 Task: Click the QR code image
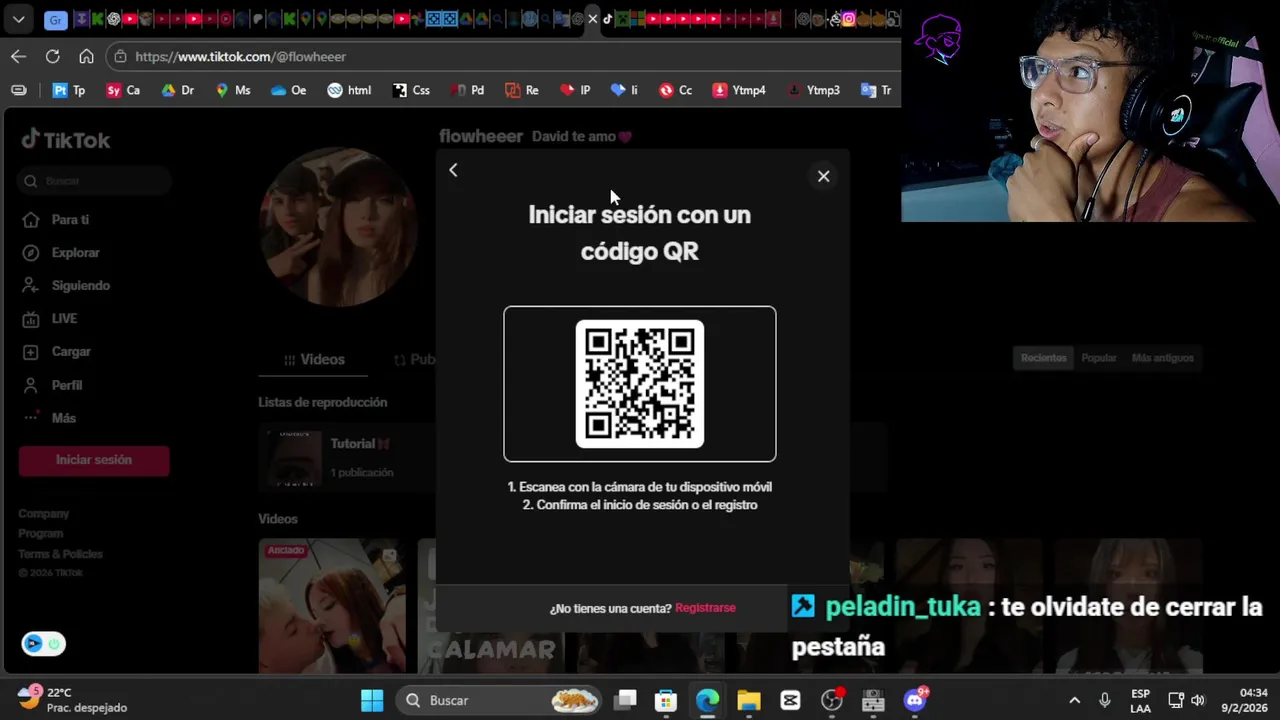(640, 384)
